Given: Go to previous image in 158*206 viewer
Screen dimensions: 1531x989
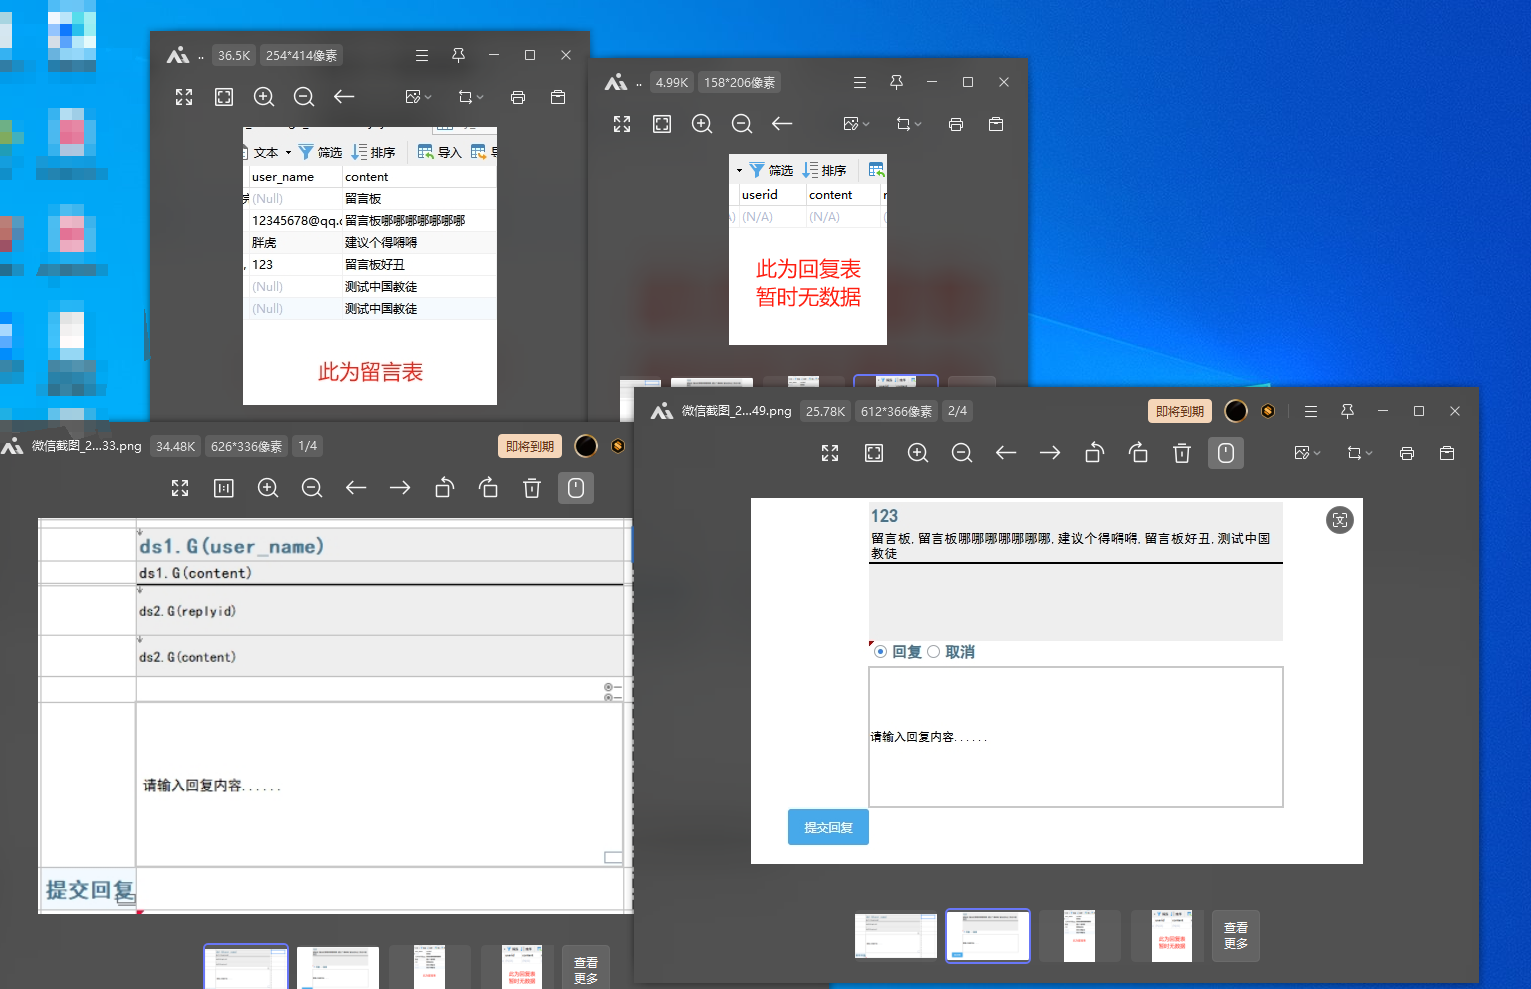Looking at the screenshot, I should [782, 124].
